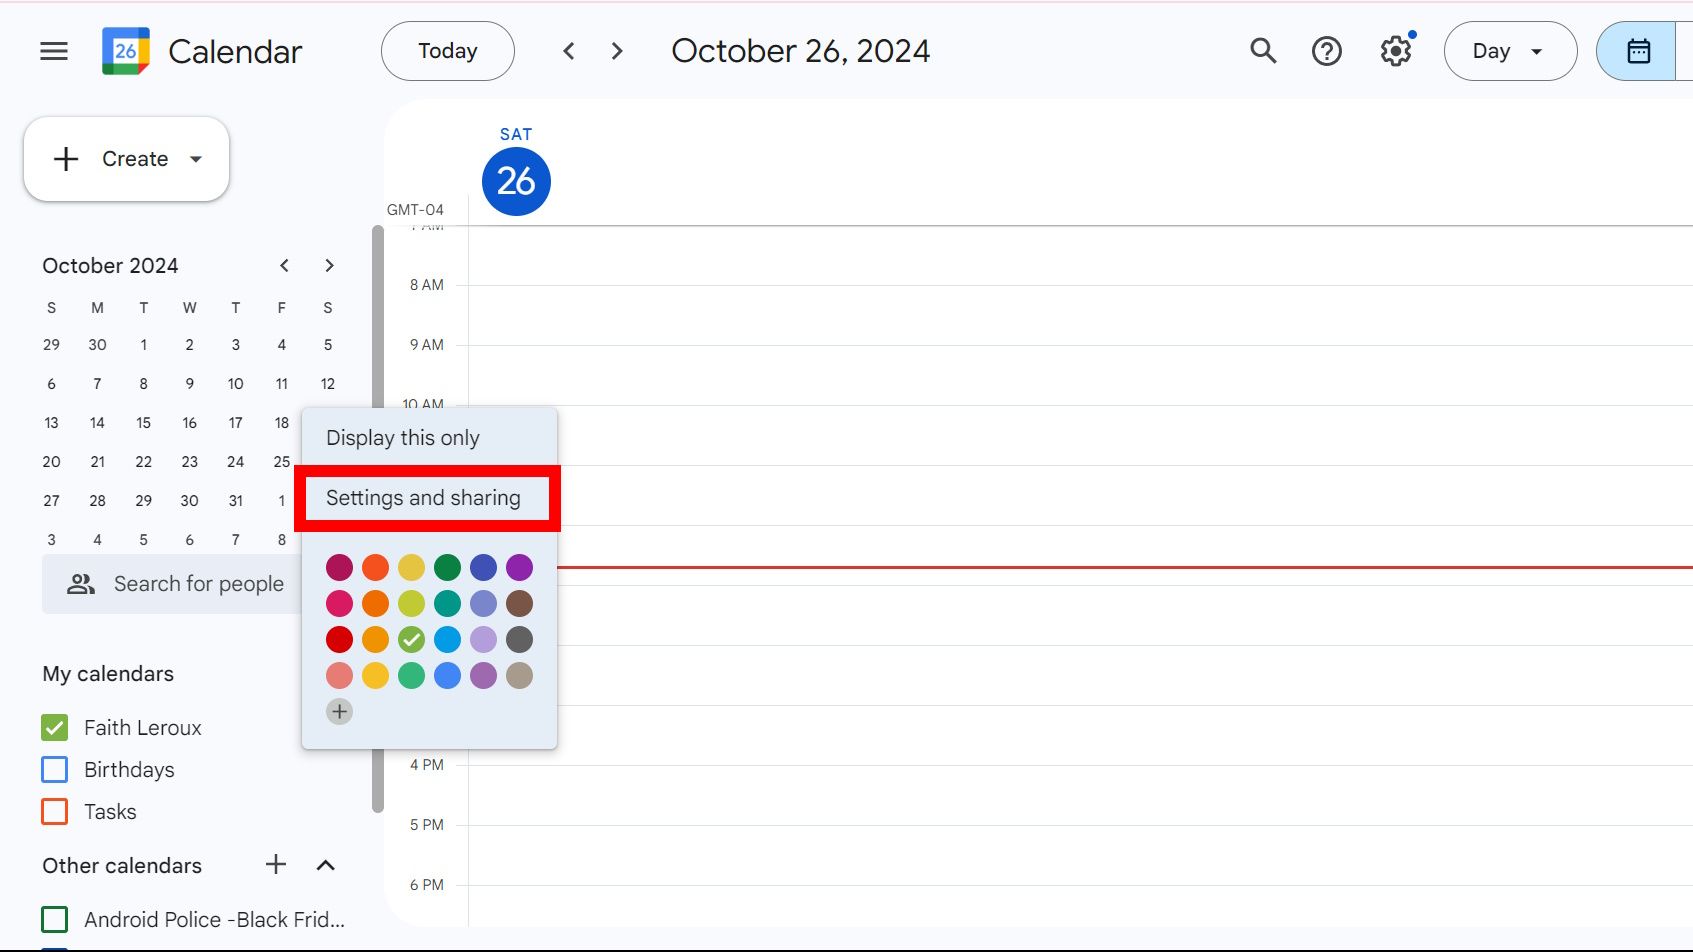
Task: Open the Create dropdown arrow
Action: (x=196, y=159)
